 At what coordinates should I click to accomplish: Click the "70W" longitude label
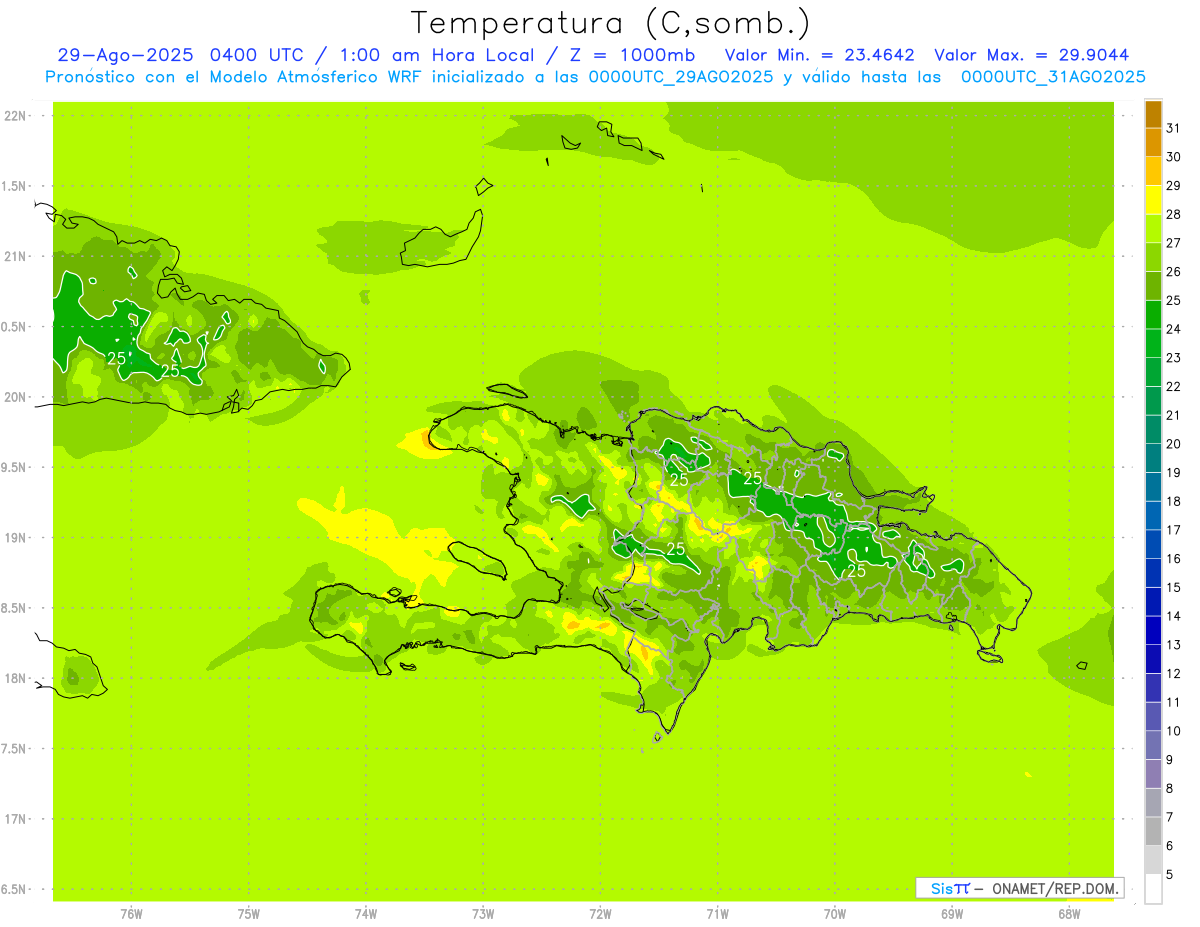click(x=835, y=913)
